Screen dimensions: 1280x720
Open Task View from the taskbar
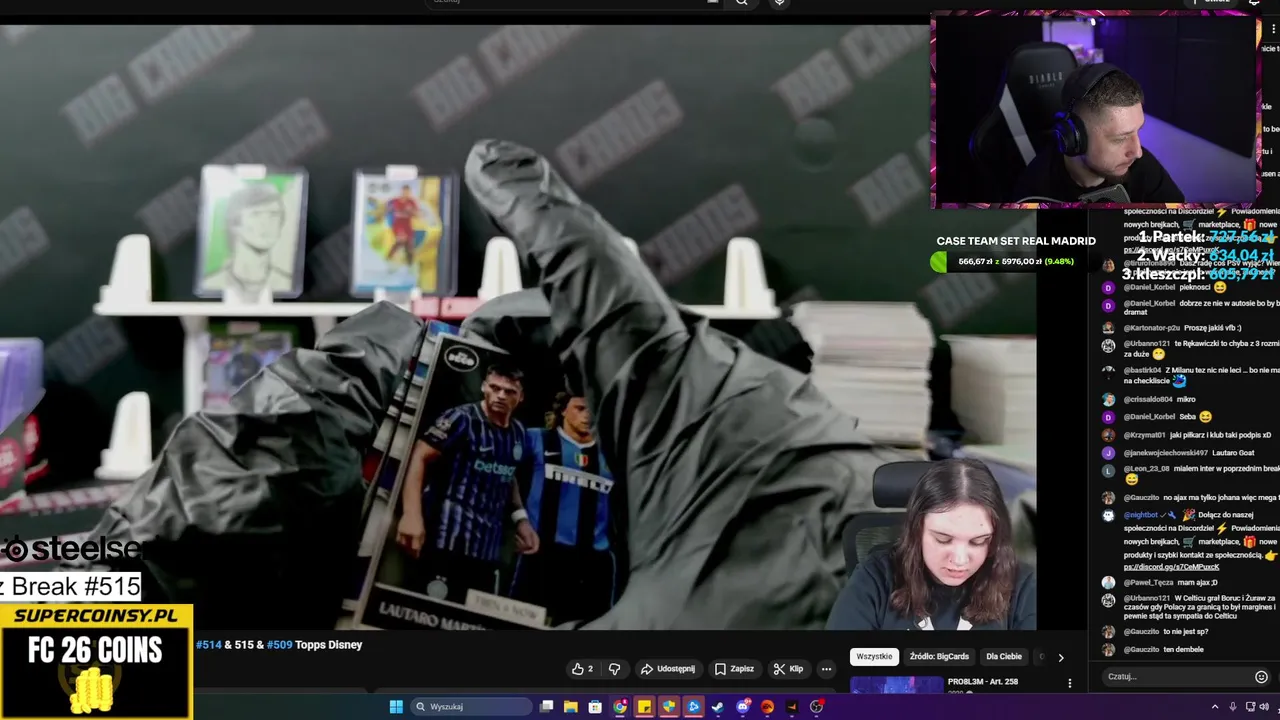click(x=547, y=707)
